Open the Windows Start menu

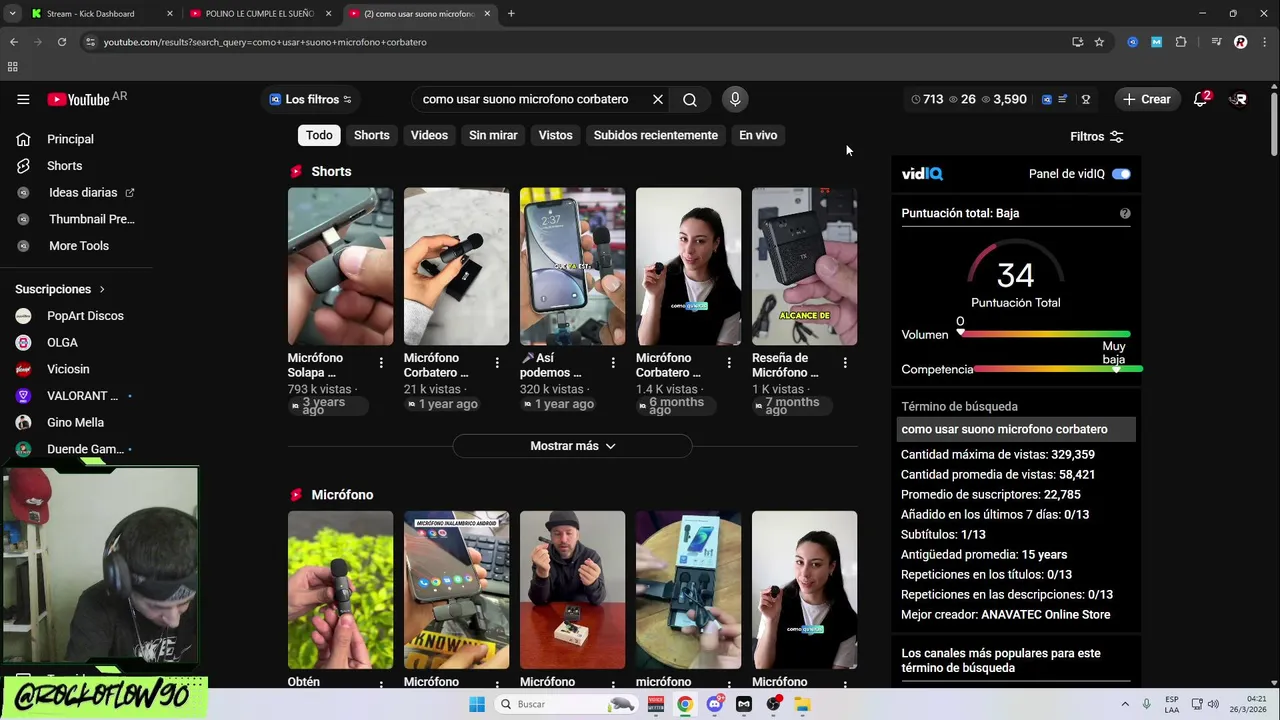(x=477, y=704)
